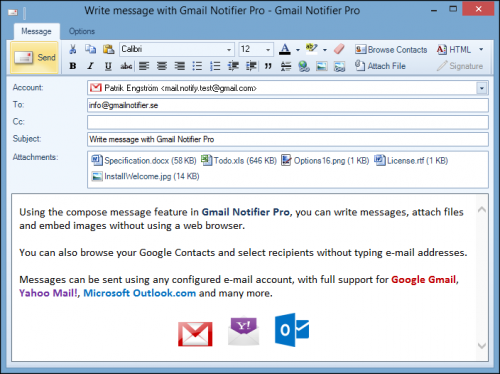
Task: Select Todo.xls attachment
Action: tap(239, 161)
